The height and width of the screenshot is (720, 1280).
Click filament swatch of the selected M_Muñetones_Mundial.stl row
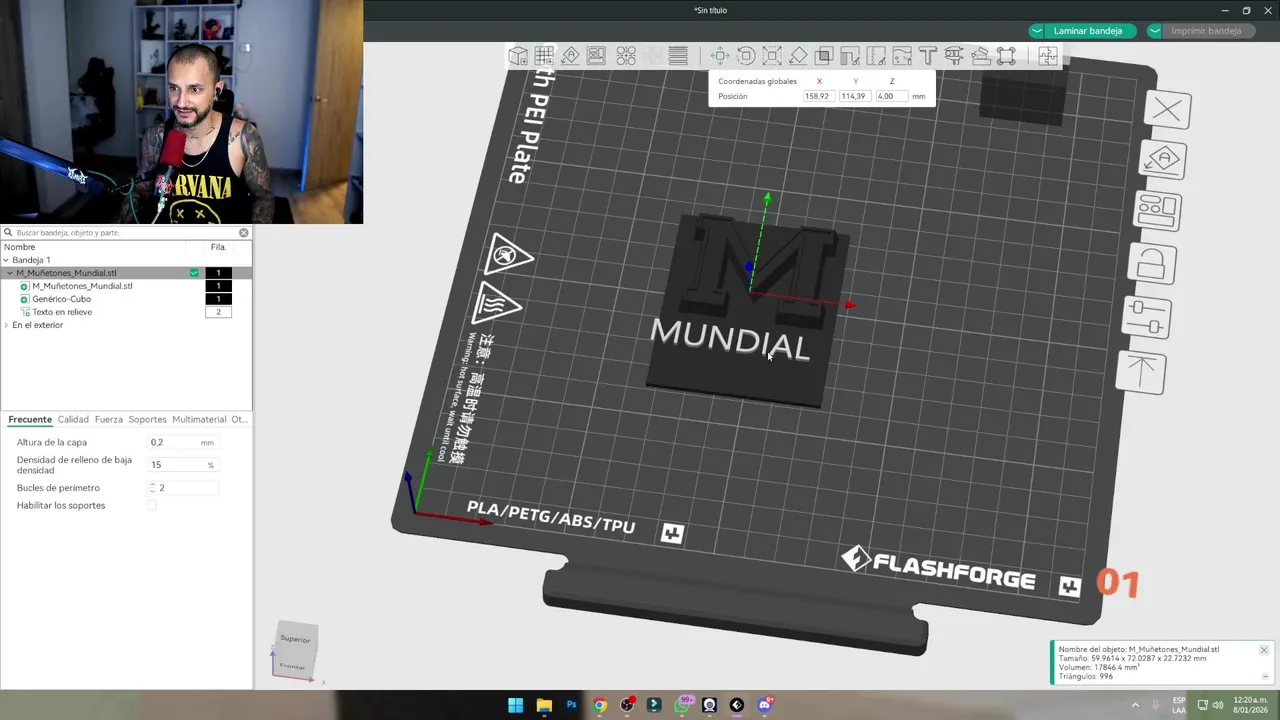(x=218, y=273)
